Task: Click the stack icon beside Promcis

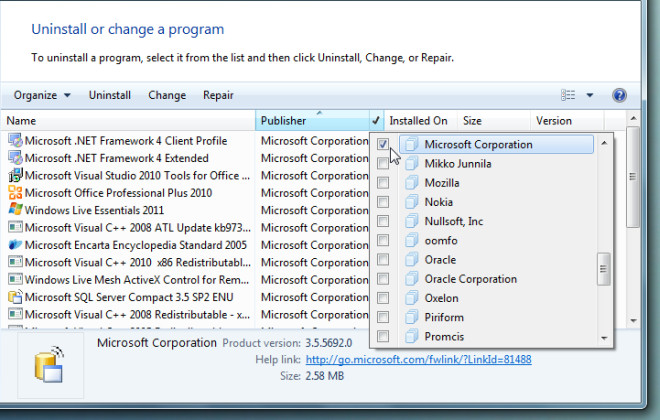Action: tap(412, 336)
